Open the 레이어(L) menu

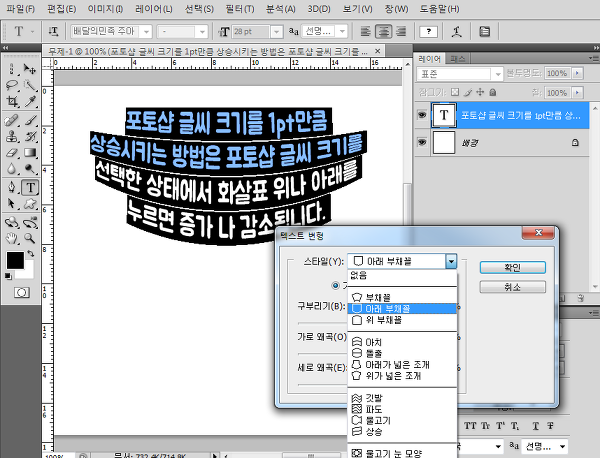[x=154, y=9]
